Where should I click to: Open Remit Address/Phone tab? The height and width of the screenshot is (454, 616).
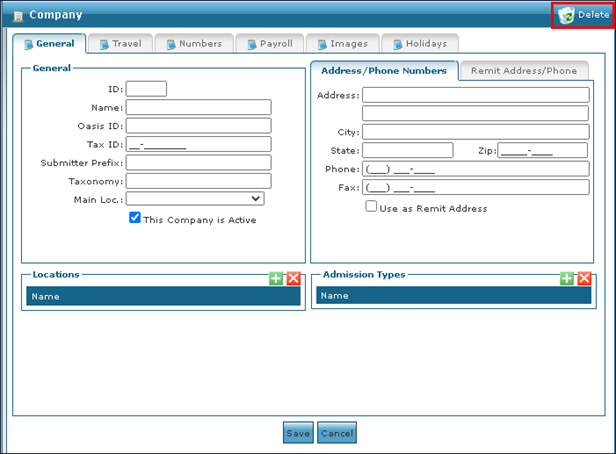click(x=524, y=71)
